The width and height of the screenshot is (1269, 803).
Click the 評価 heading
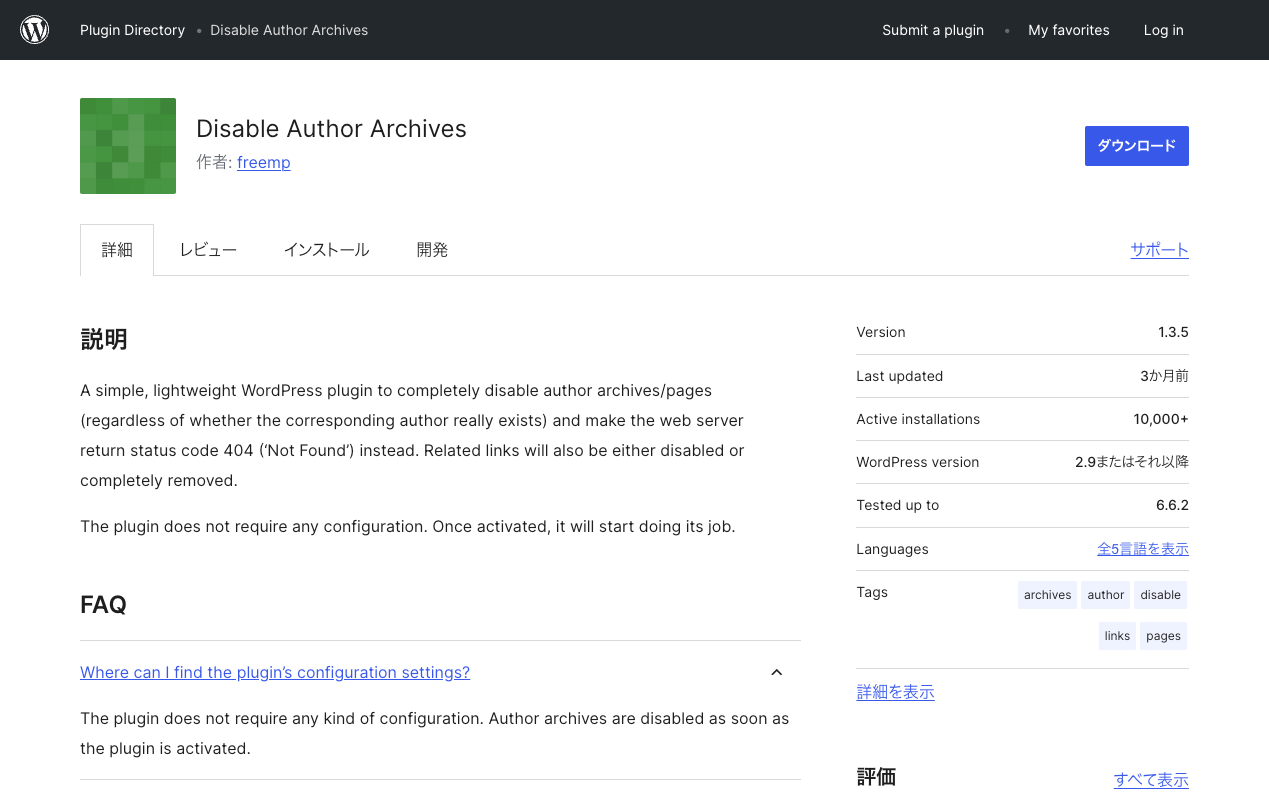876,777
